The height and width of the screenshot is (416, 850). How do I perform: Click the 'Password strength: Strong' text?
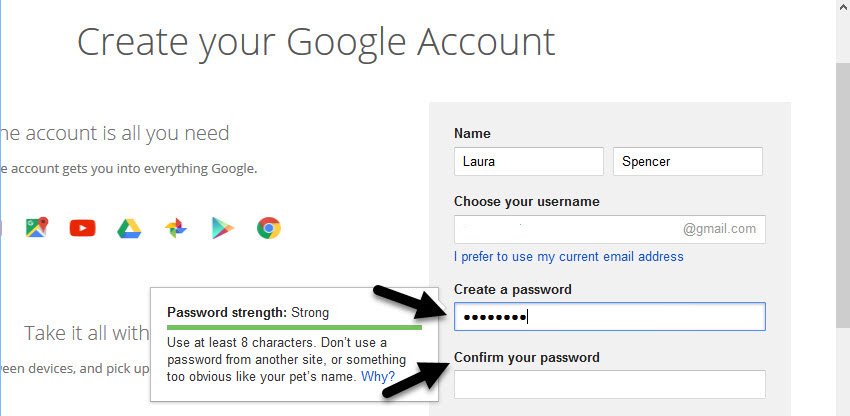tap(247, 311)
